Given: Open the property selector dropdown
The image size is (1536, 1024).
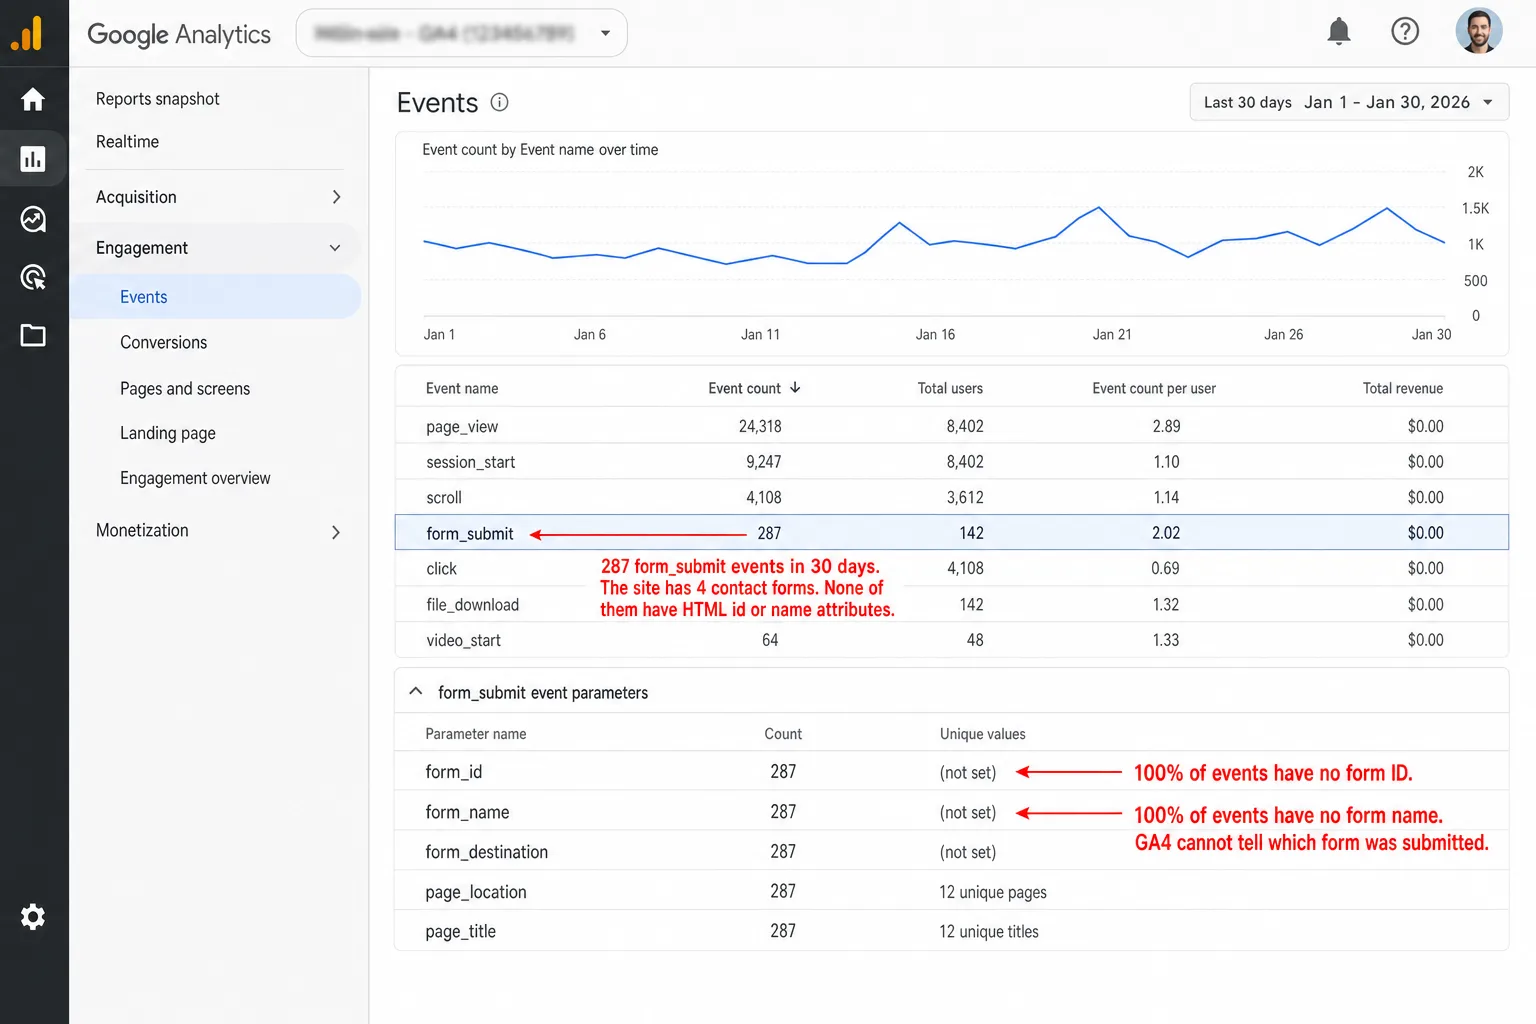Looking at the screenshot, I should 461,33.
